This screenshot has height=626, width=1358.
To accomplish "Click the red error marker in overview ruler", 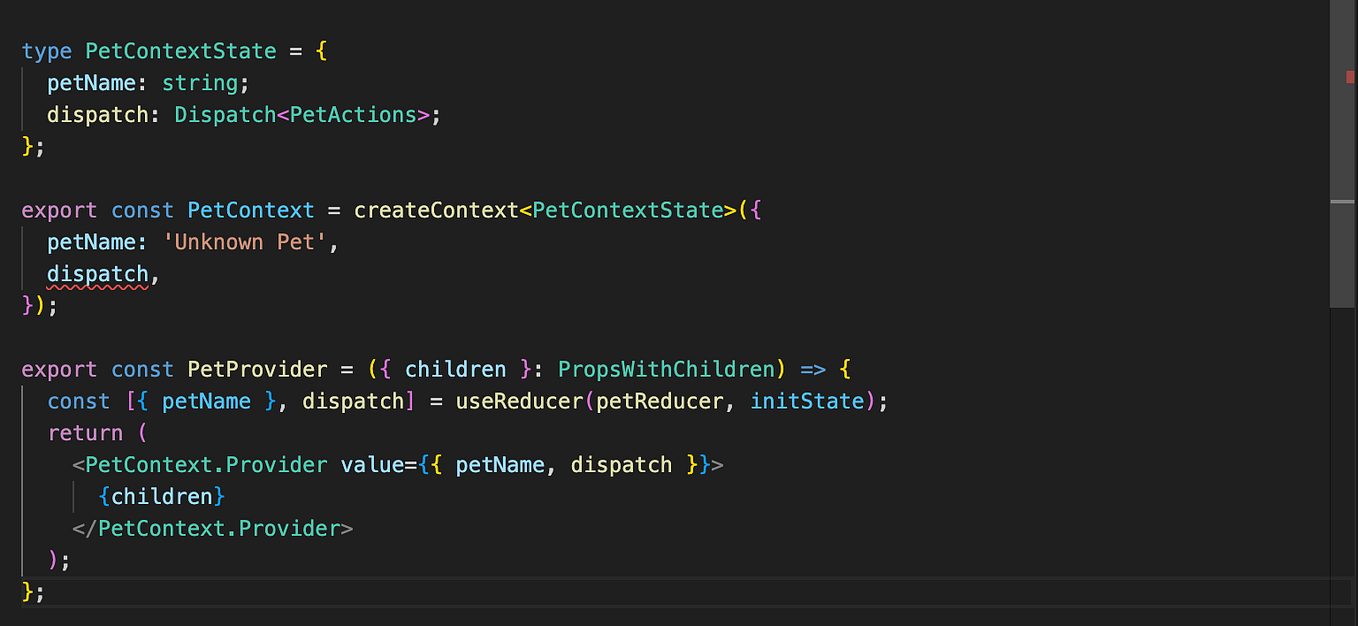I will click(1351, 75).
